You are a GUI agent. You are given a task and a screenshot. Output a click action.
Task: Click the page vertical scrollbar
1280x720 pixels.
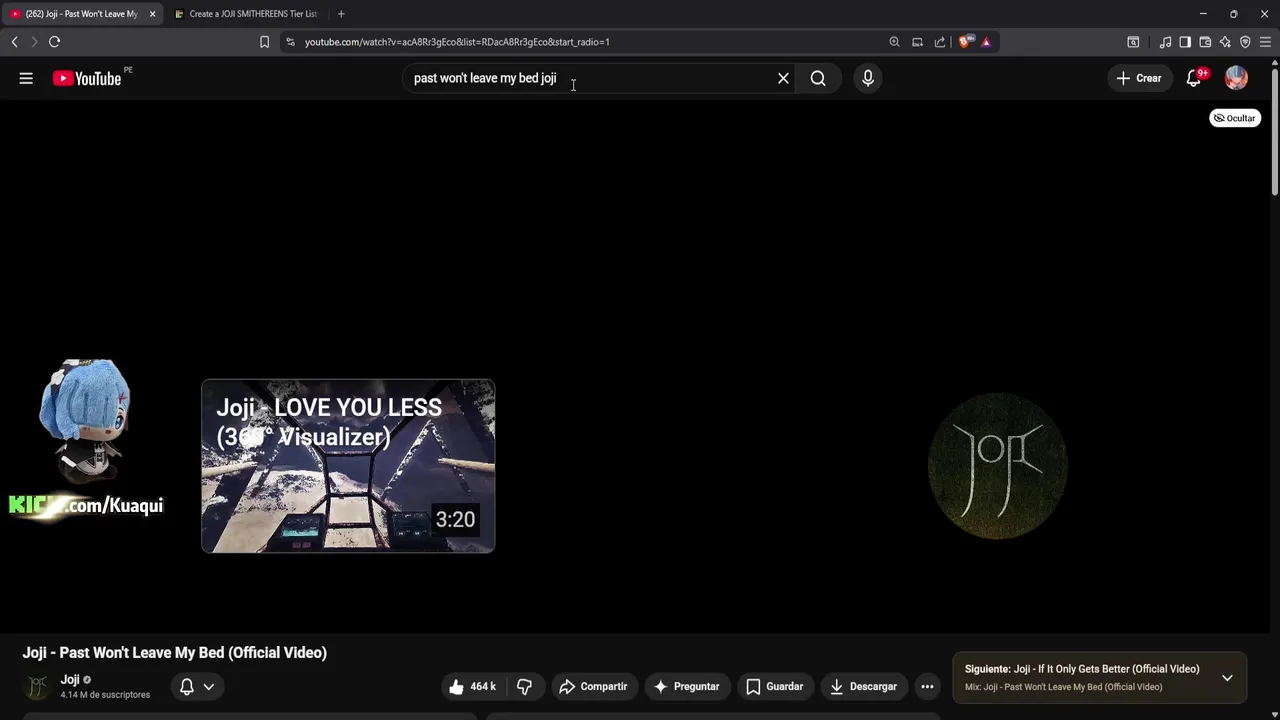pyautogui.click(x=1275, y=130)
